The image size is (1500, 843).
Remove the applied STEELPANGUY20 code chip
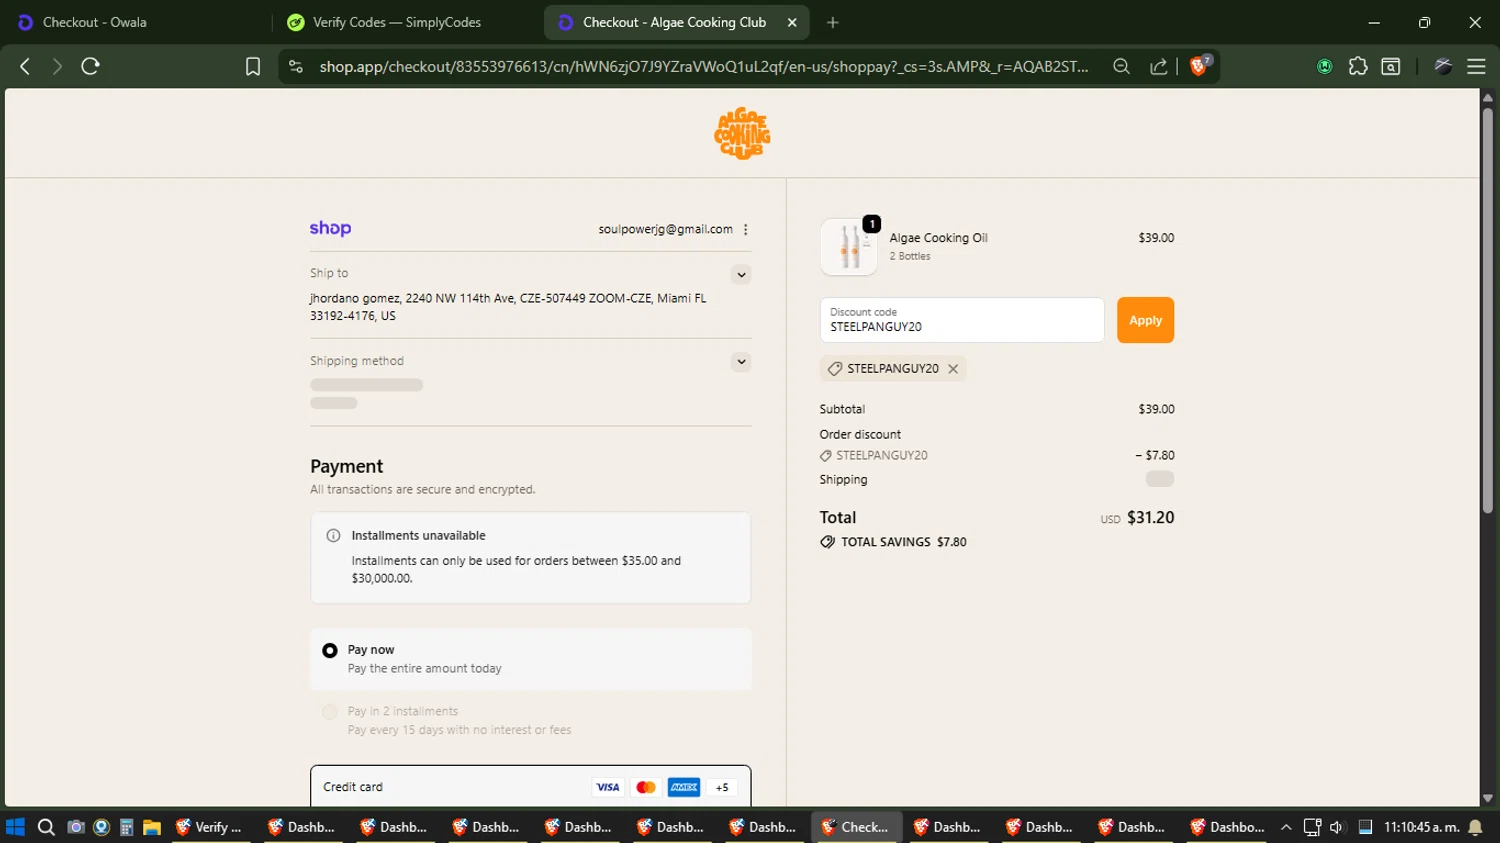click(953, 369)
